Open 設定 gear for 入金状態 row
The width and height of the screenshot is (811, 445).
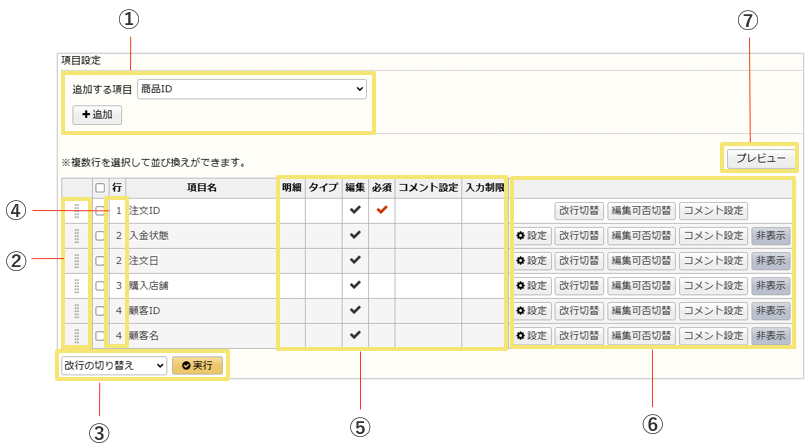pos(532,236)
